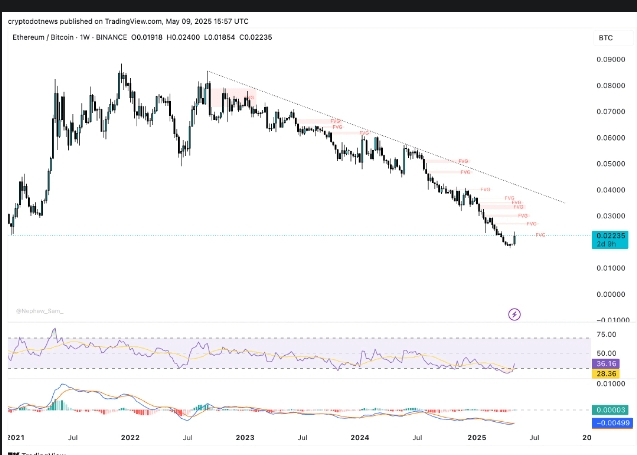Viewport: 637px width, 455px height.
Task: Click the 2024 time axis label
Action: pyautogui.click(x=360, y=438)
